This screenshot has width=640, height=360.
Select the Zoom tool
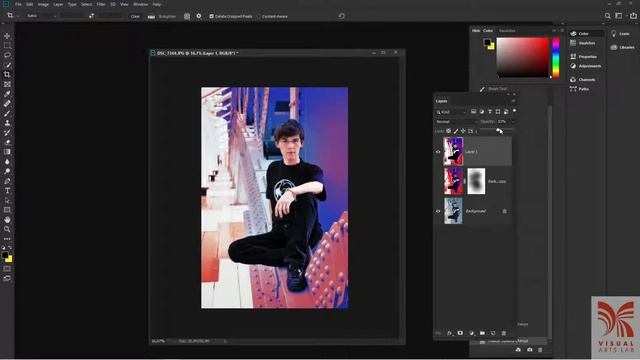pyautogui.click(x=7, y=229)
